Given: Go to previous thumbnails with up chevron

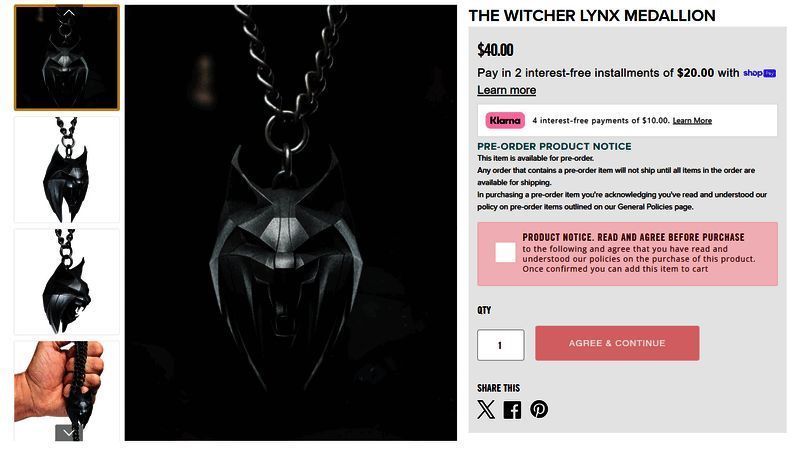Looking at the screenshot, I should [69, 12].
